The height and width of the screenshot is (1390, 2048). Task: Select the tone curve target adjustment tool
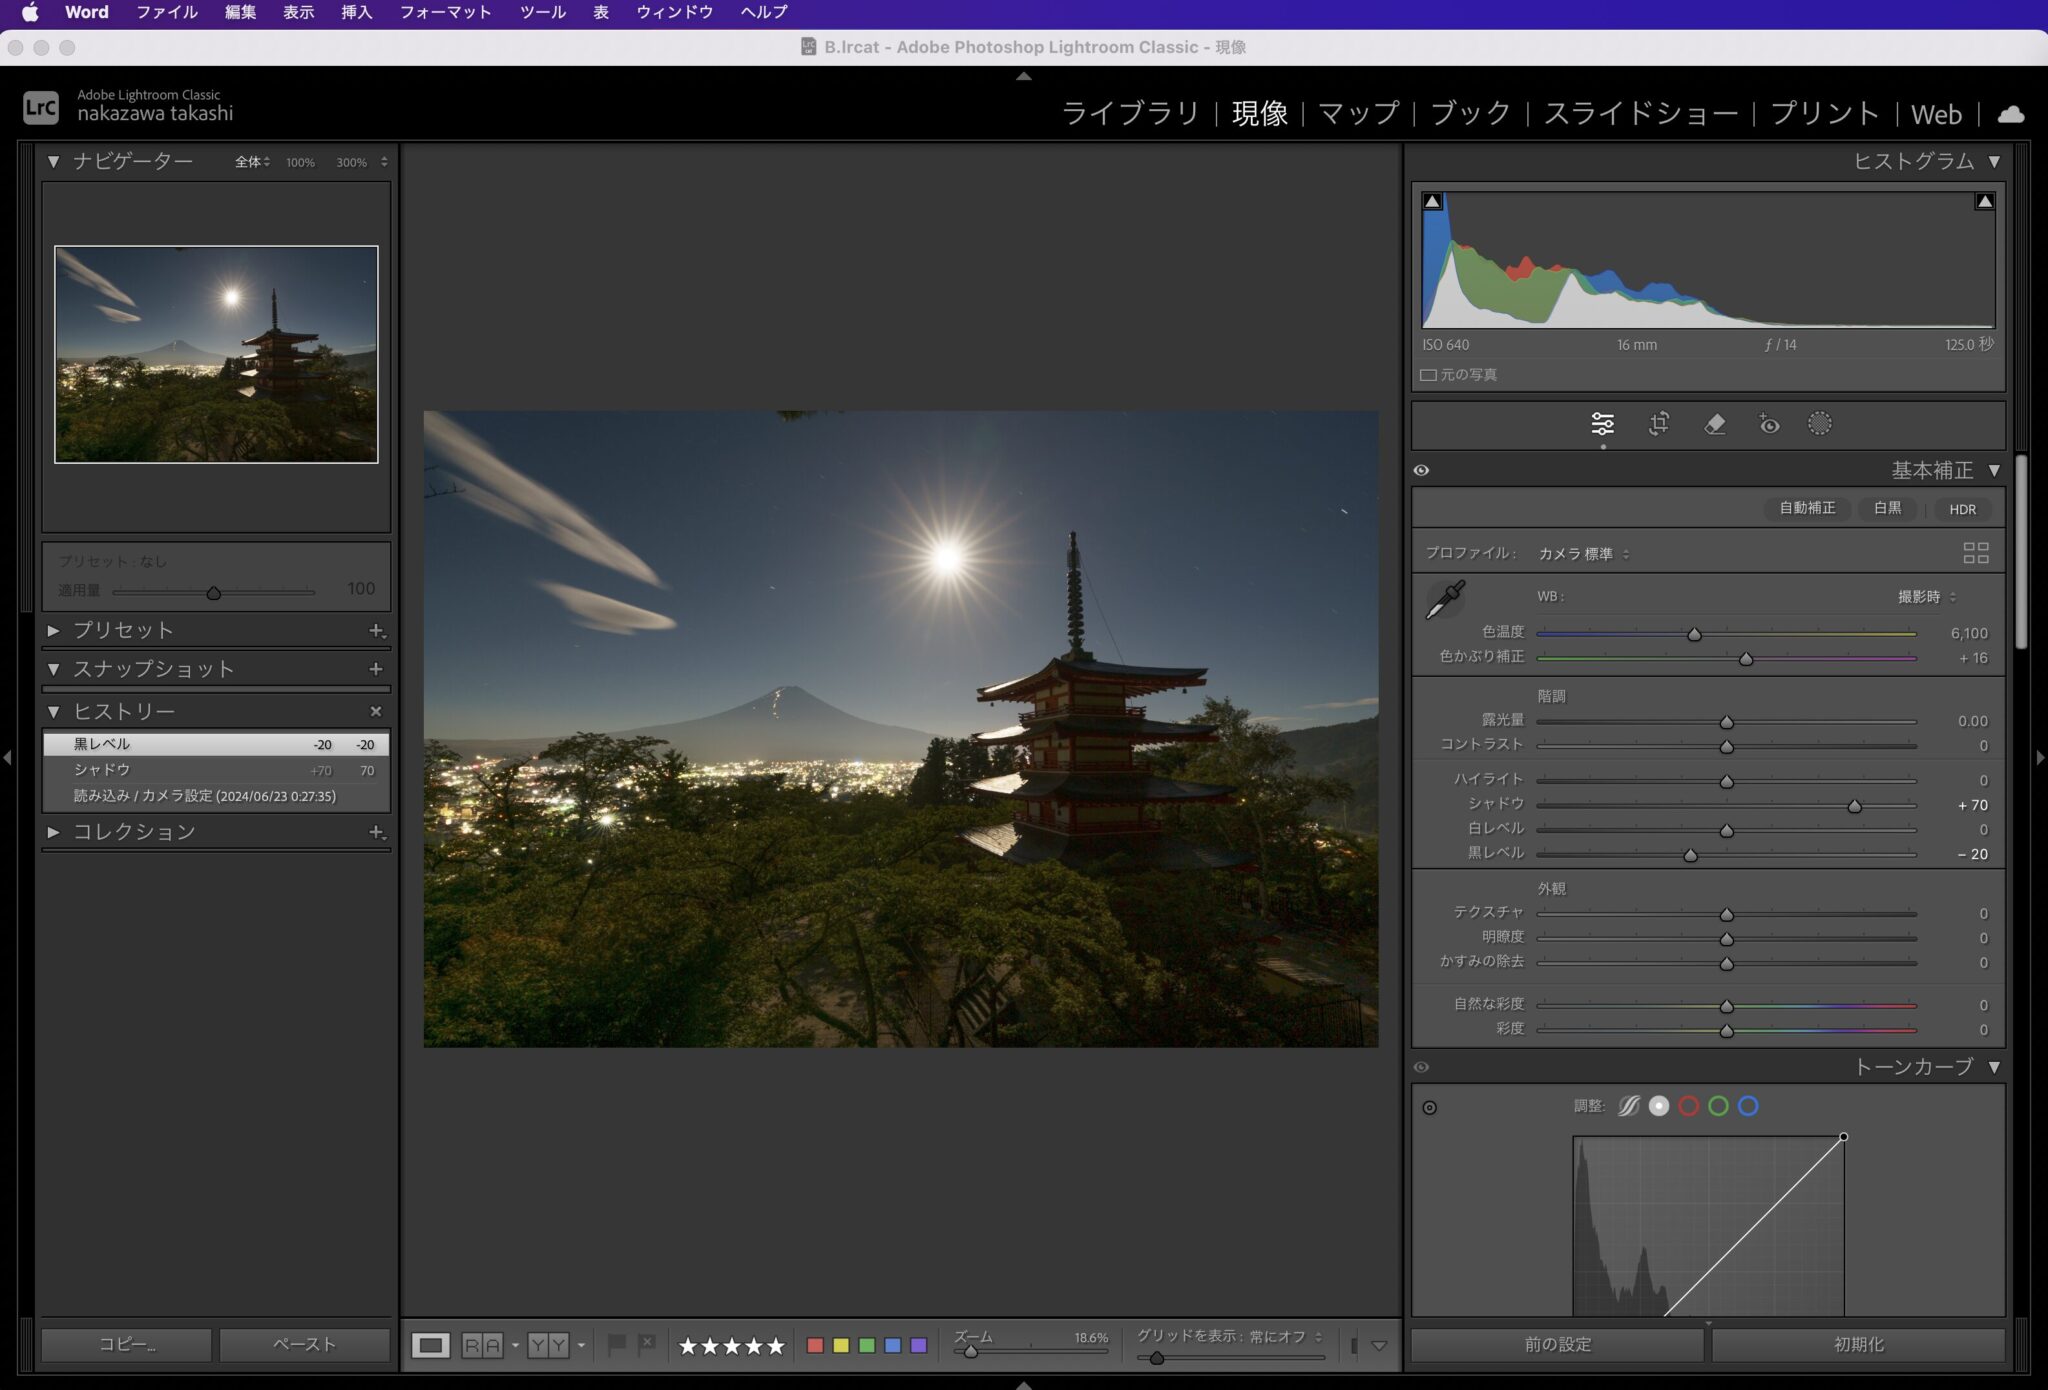click(x=1430, y=1107)
